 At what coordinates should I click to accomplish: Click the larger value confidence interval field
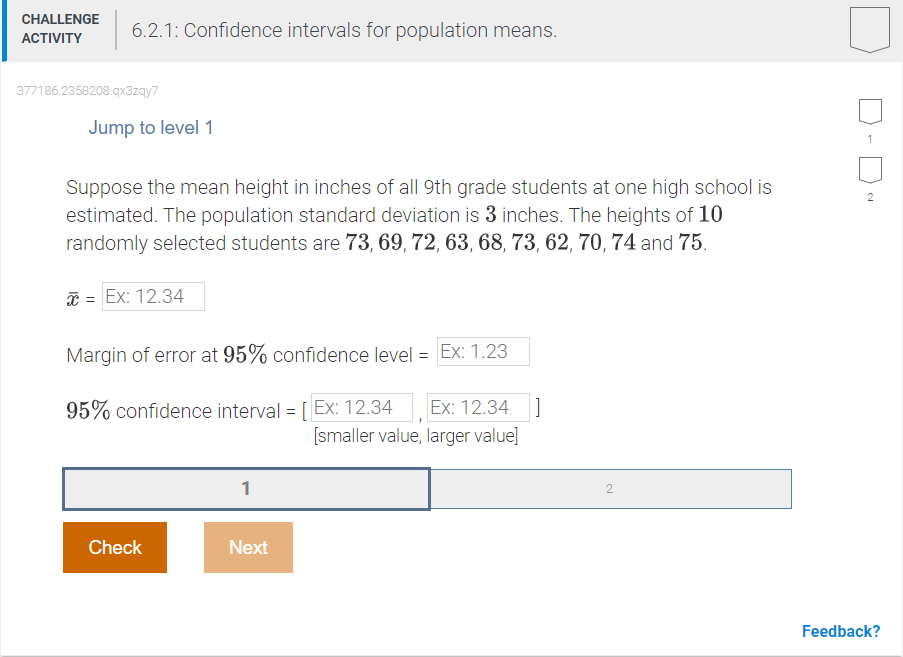coord(477,407)
